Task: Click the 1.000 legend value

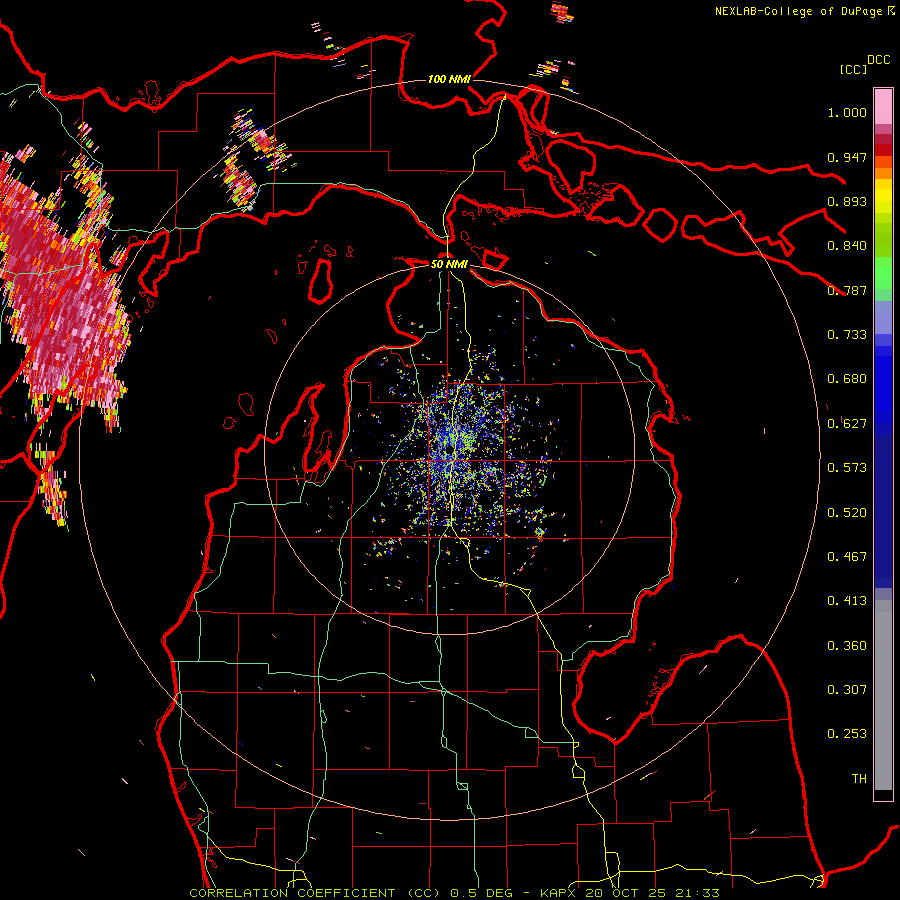Action: (847, 112)
